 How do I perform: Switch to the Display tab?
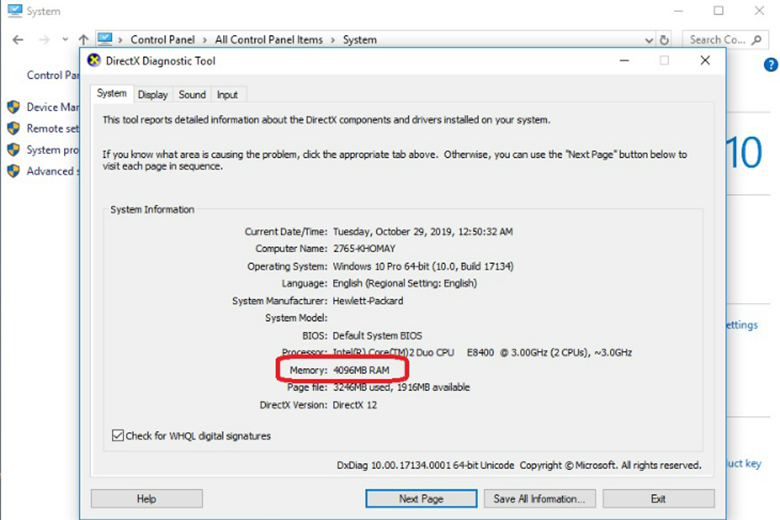tap(153, 95)
